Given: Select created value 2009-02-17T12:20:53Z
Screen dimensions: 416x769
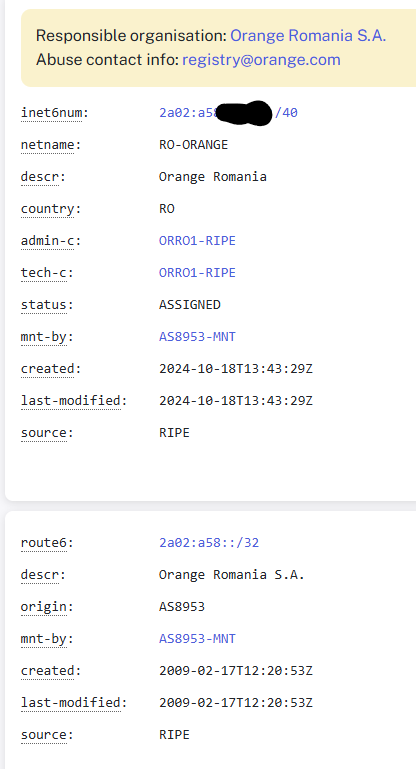Looking at the screenshot, I should [236, 671].
